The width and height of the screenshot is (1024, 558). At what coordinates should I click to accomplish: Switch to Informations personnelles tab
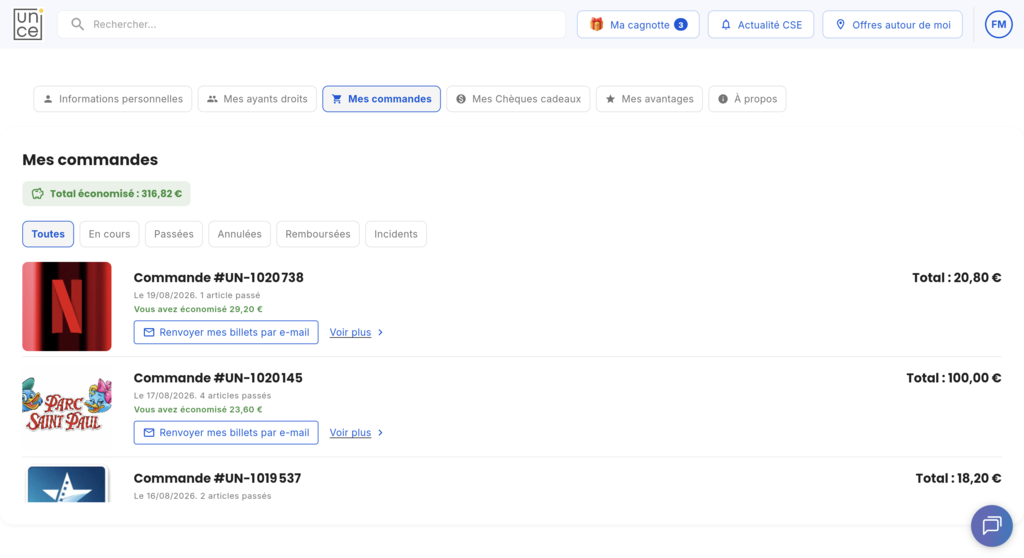pos(113,99)
